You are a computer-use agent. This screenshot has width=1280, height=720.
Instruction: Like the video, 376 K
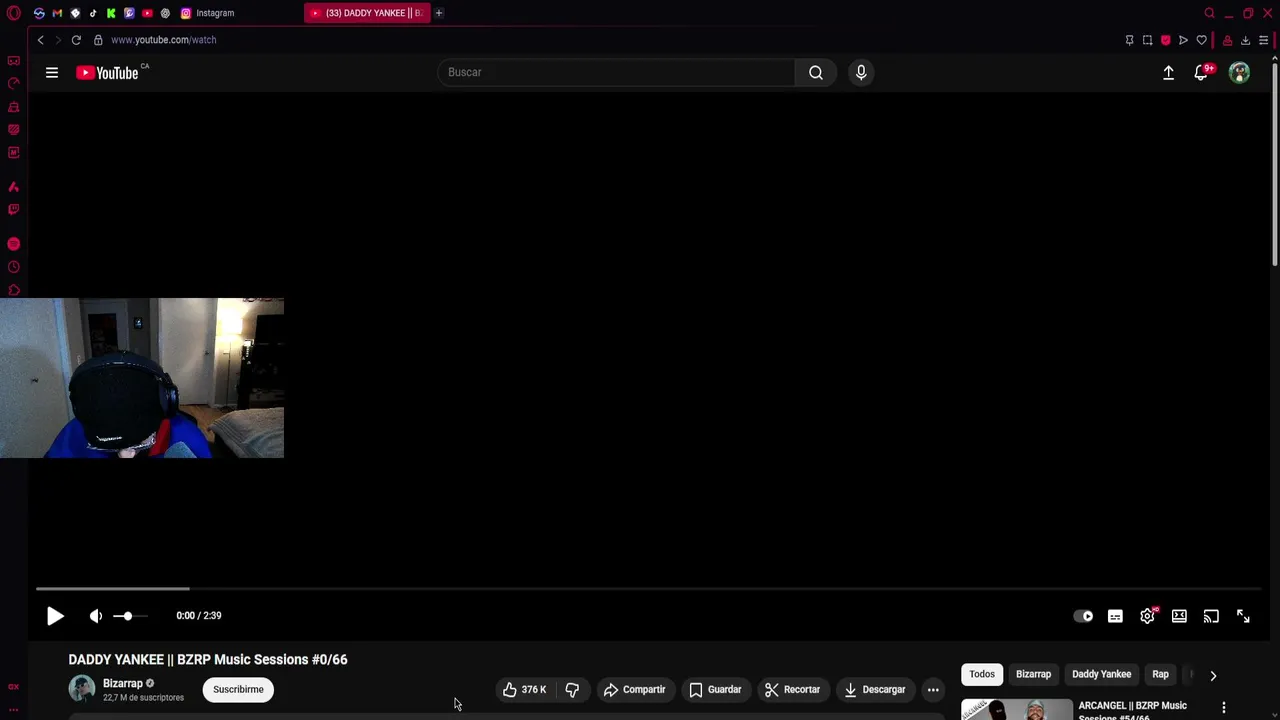tap(526, 689)
